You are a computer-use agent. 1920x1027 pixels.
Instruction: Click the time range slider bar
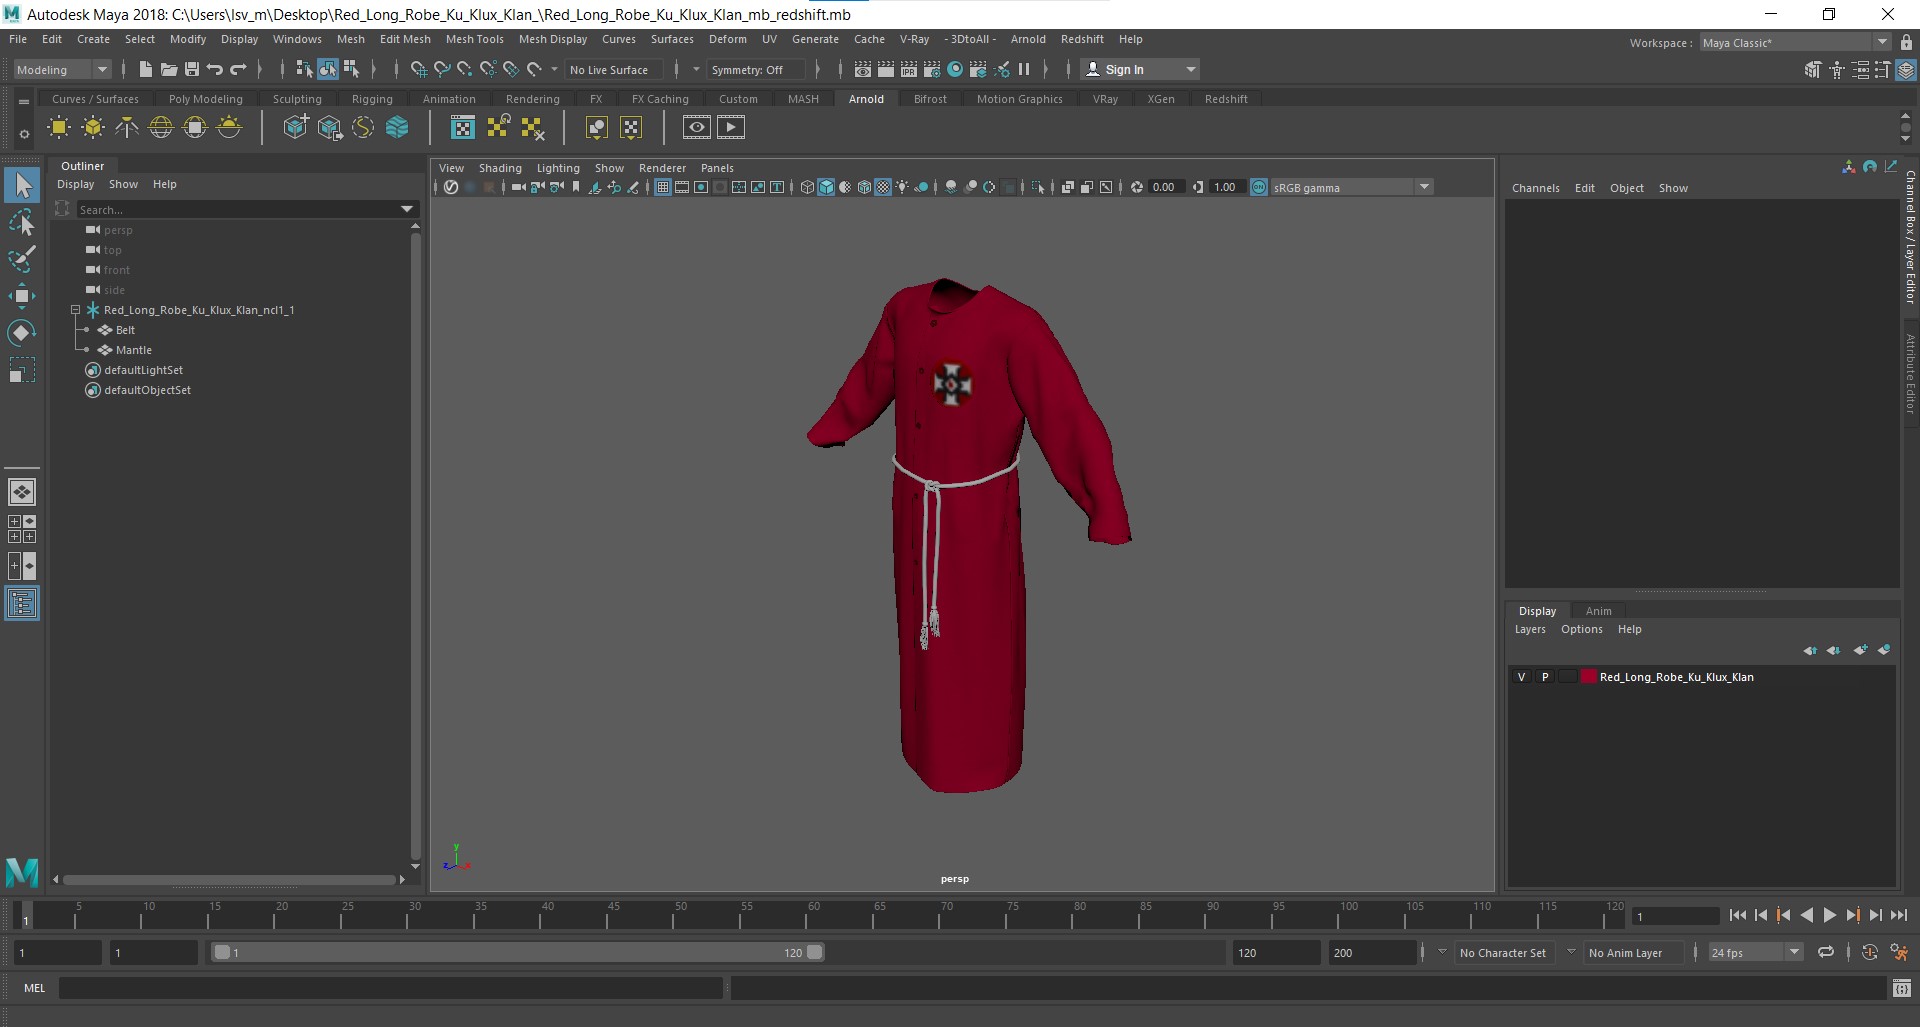(519, 952)
